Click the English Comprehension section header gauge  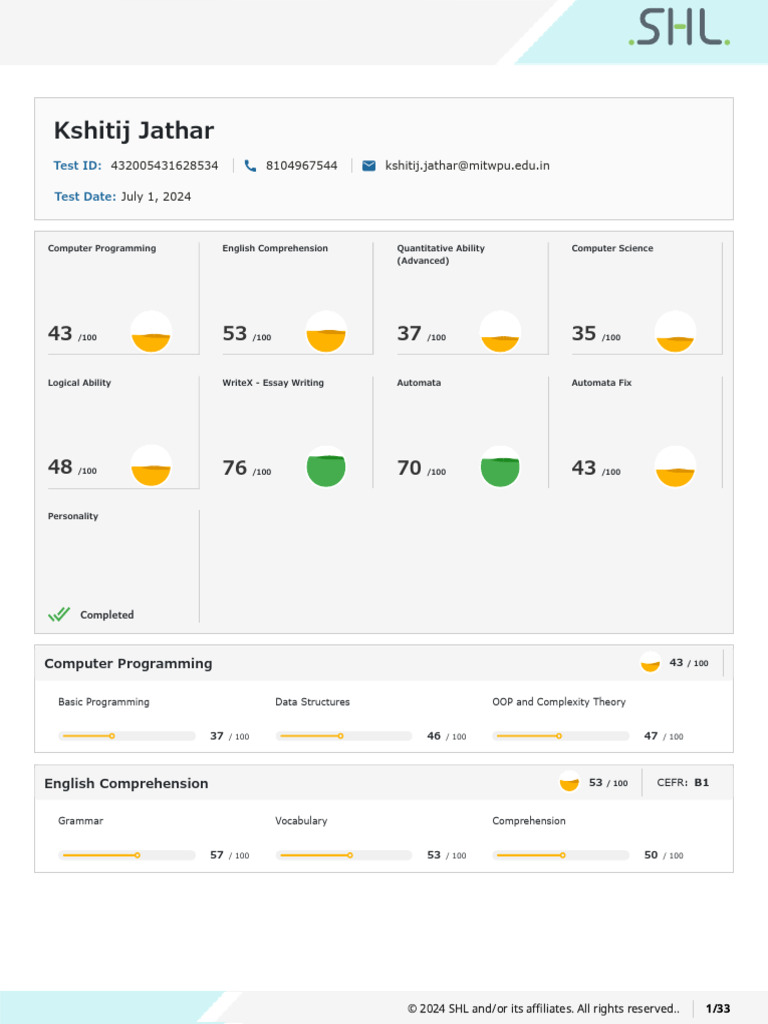pos(569,783)
